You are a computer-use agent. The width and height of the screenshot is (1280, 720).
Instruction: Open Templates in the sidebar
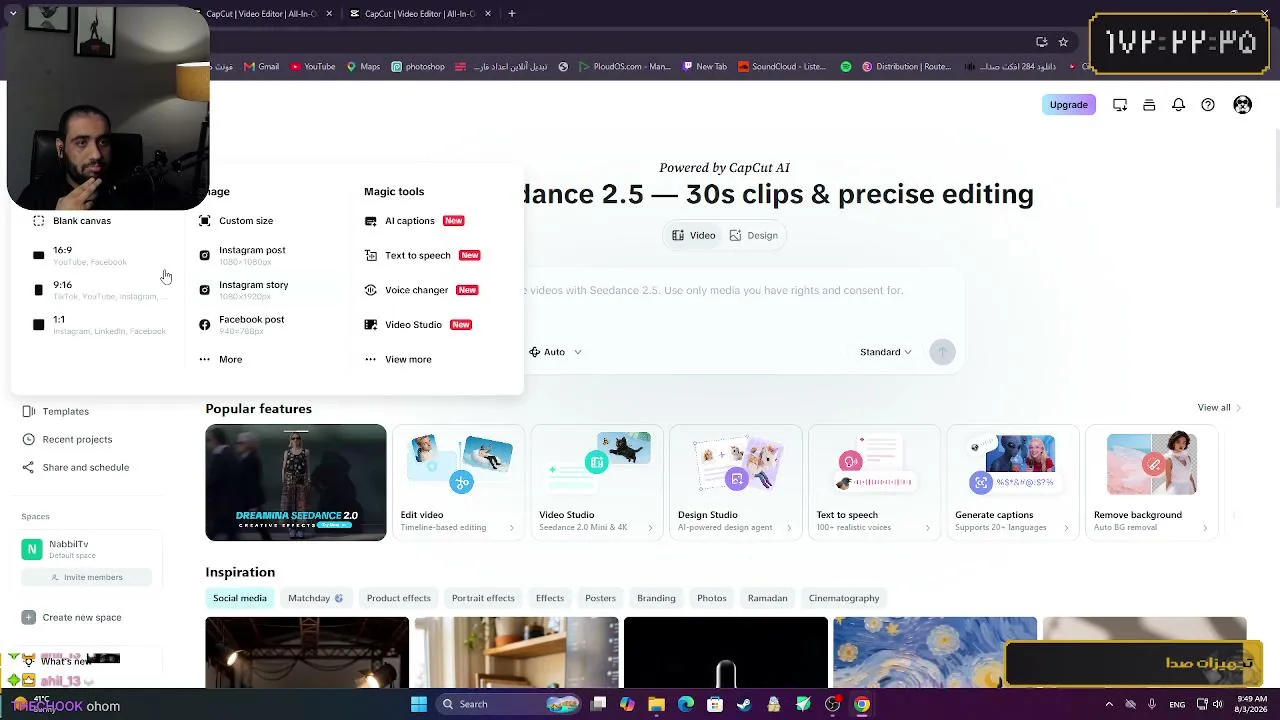point(56,412)
